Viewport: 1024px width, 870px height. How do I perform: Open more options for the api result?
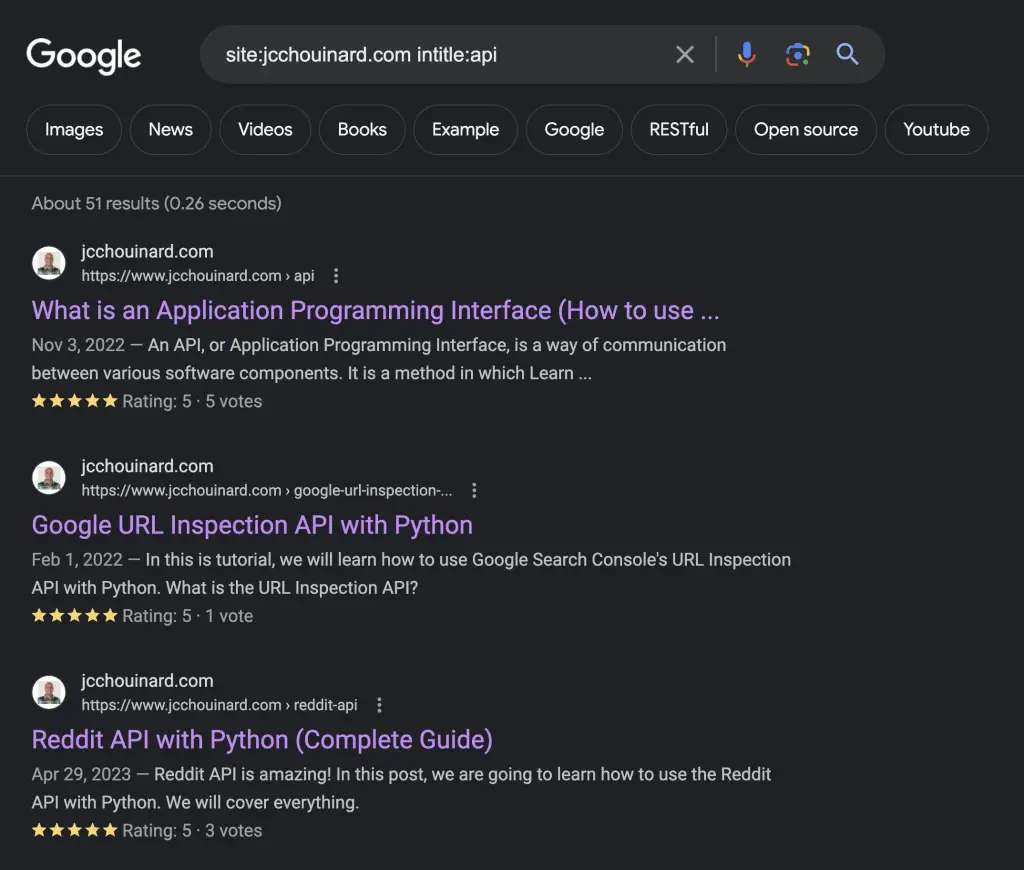[336, 276]
